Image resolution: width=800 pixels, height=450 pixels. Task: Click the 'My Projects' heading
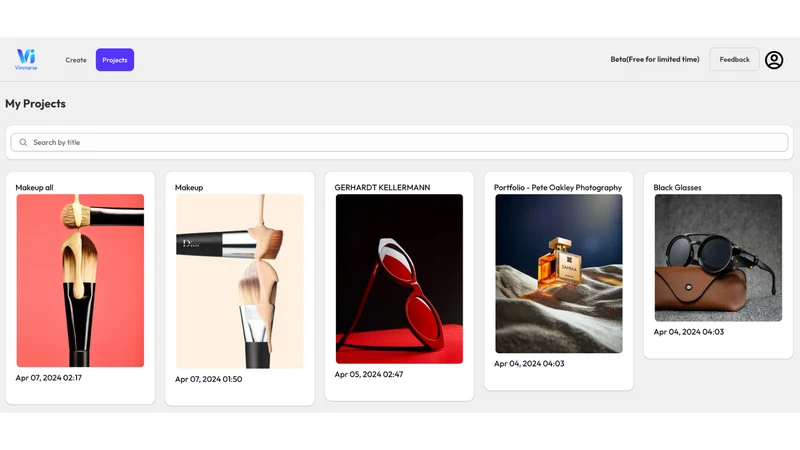click(x=35, y=104)
